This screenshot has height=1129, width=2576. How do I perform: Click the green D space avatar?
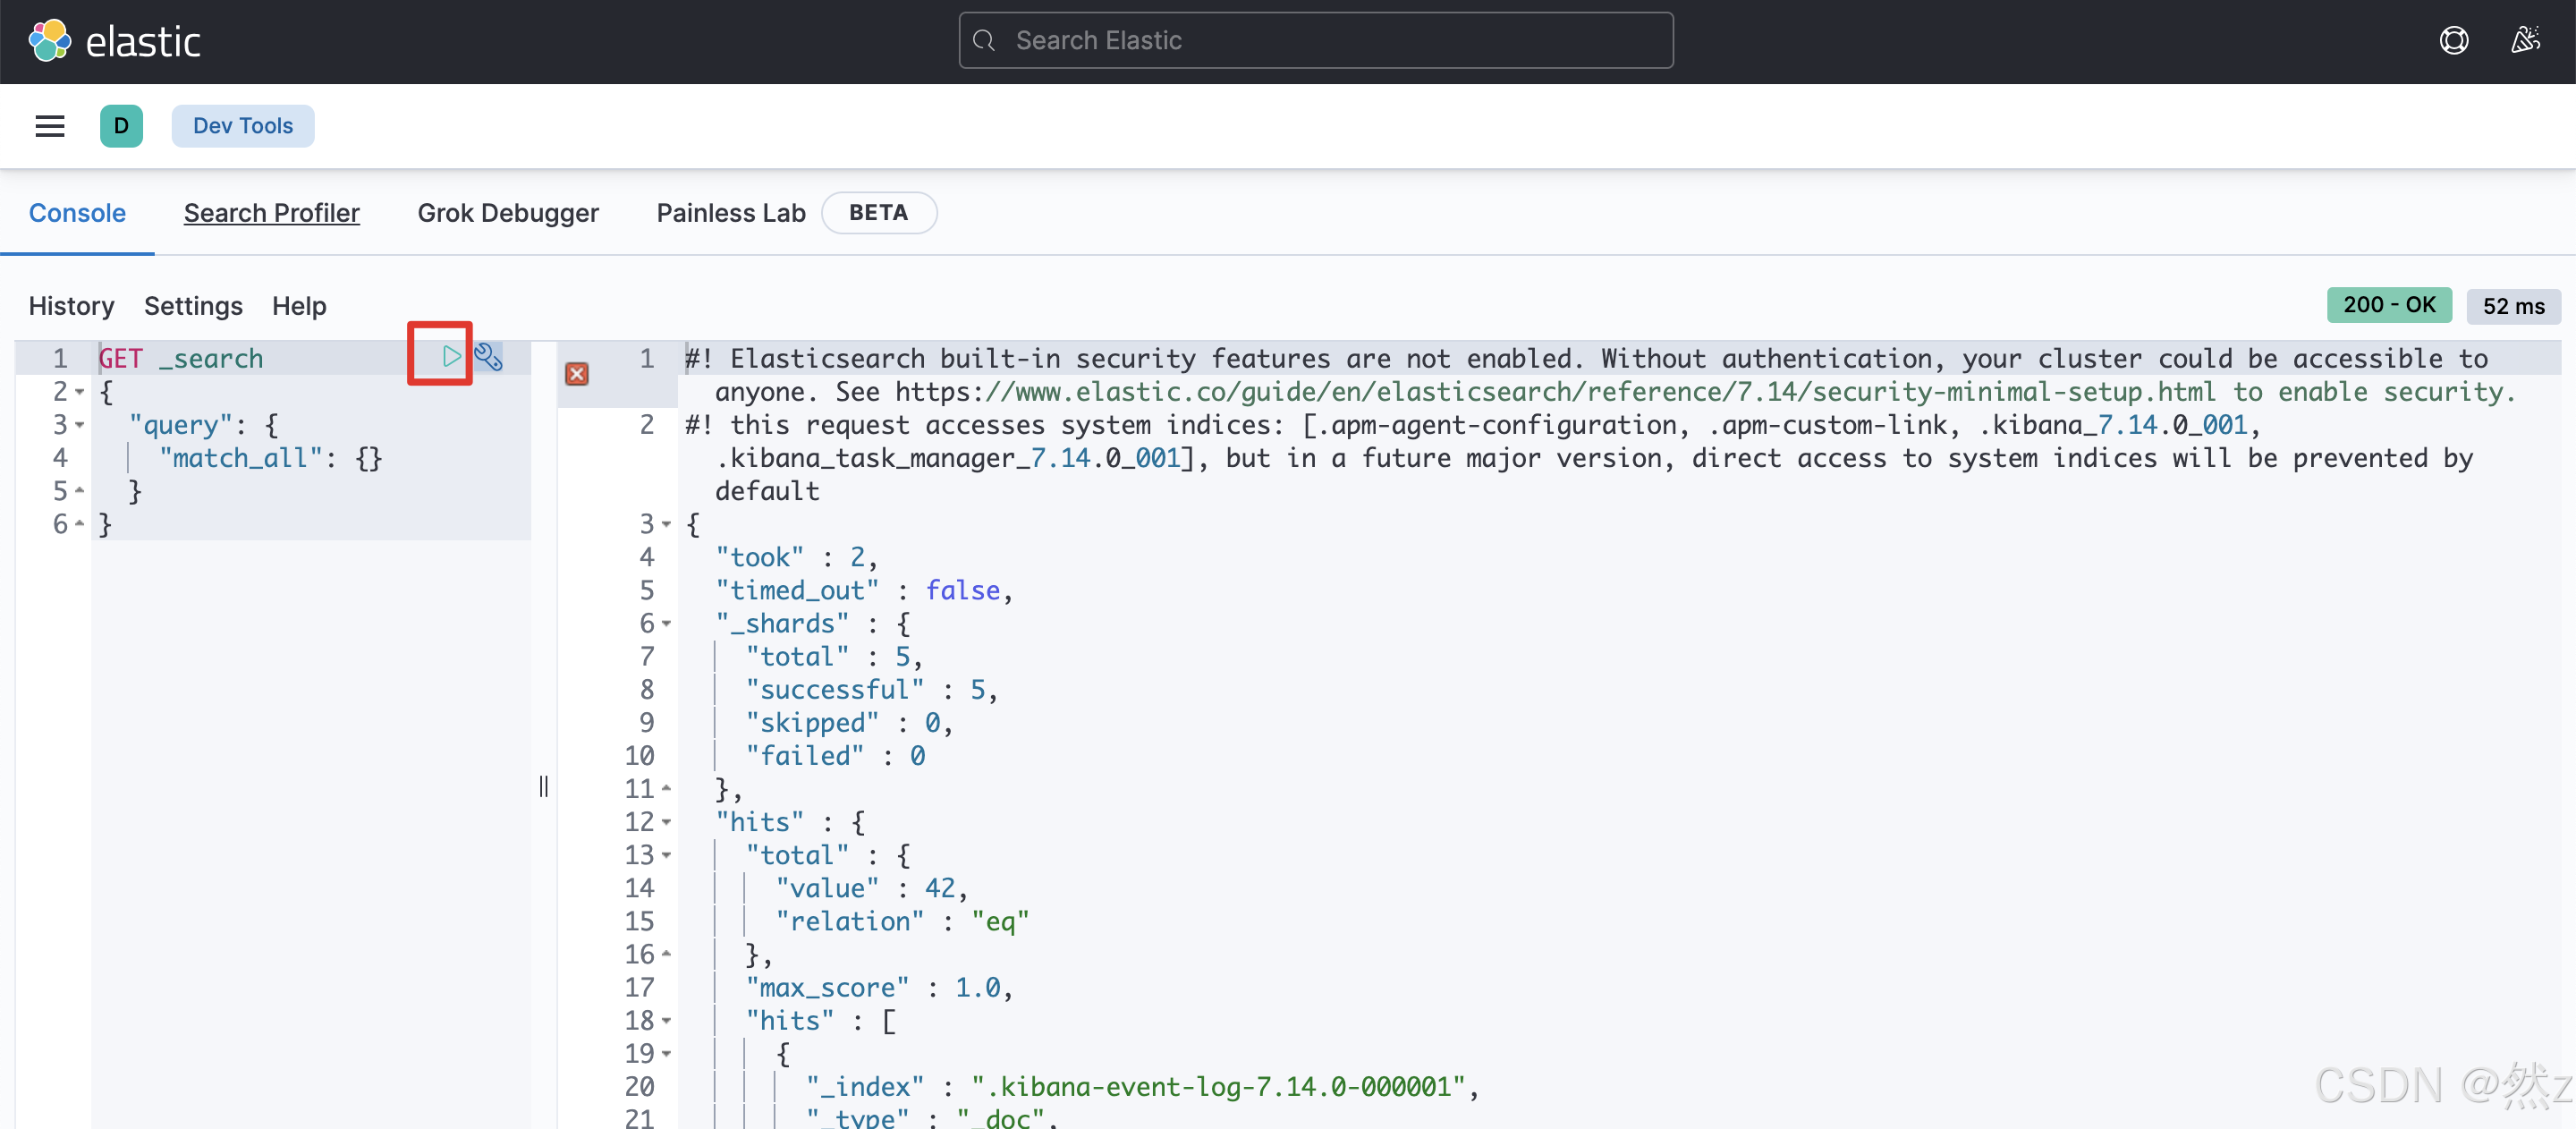click(121, 126)
